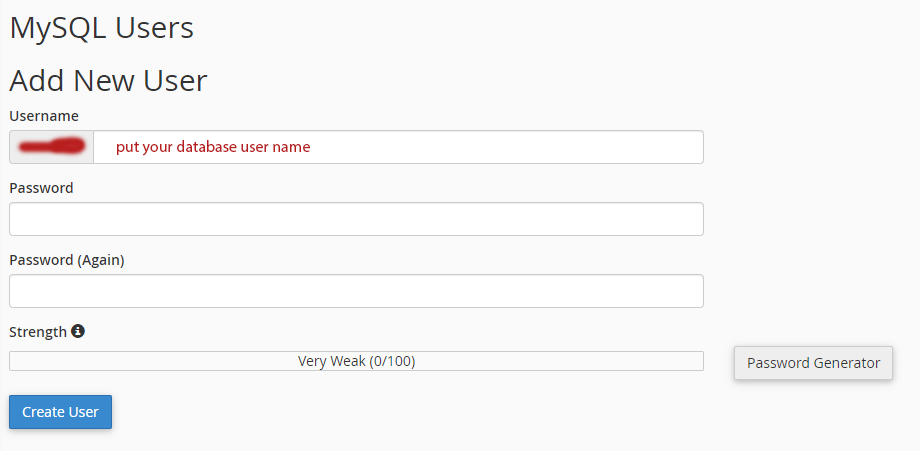The width and height of the screenshot is (920, 451).
Task: Click the Add New User heading
Action: point(108,80)
